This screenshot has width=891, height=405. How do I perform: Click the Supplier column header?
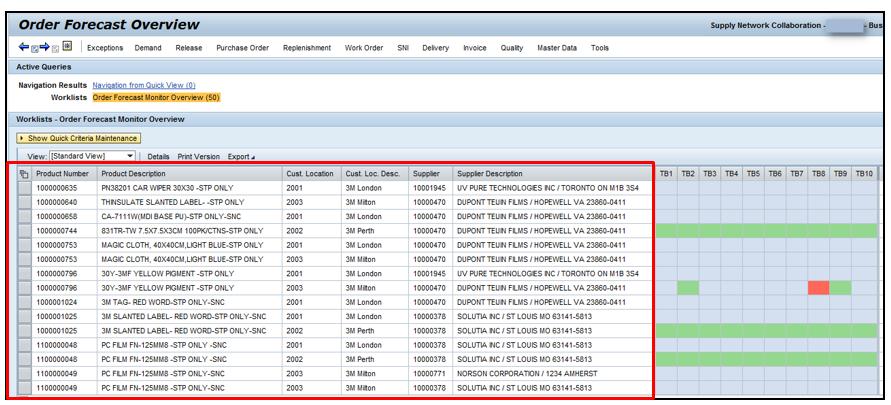click(x=430, y=174)
